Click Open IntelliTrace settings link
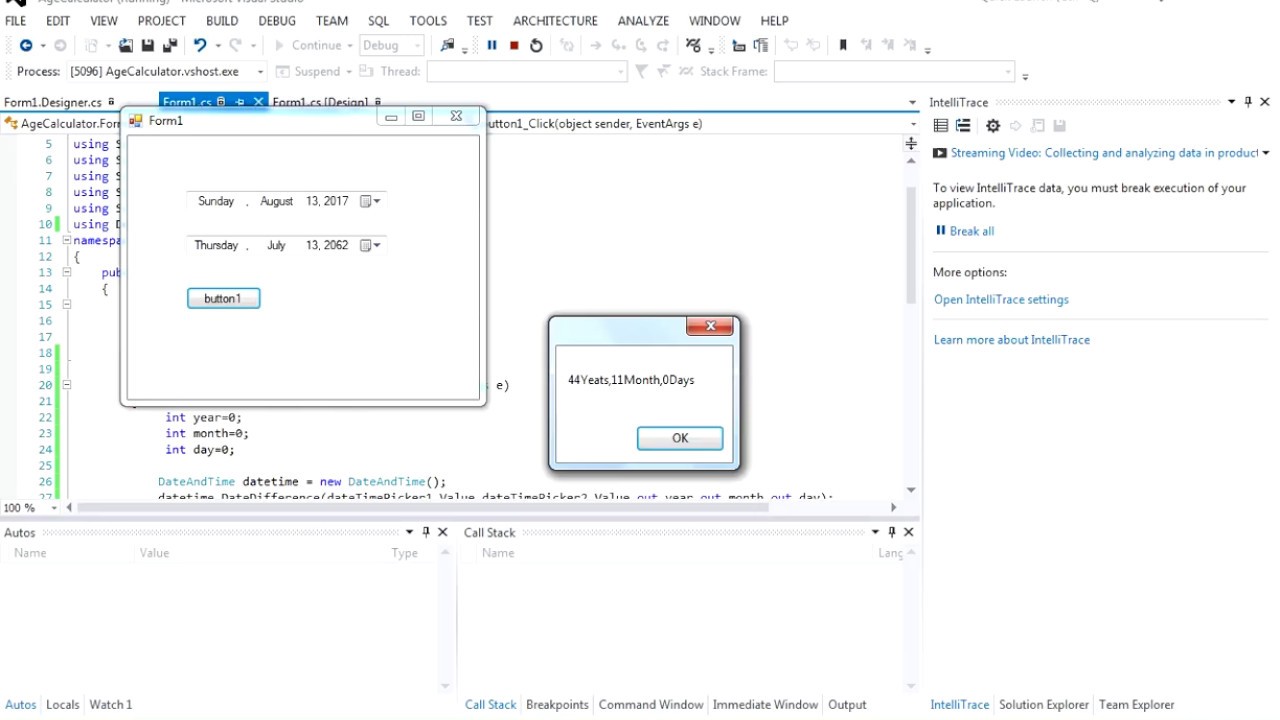Image resolution: width=1280 pixels, height=720 pixels. [1001, 299]
